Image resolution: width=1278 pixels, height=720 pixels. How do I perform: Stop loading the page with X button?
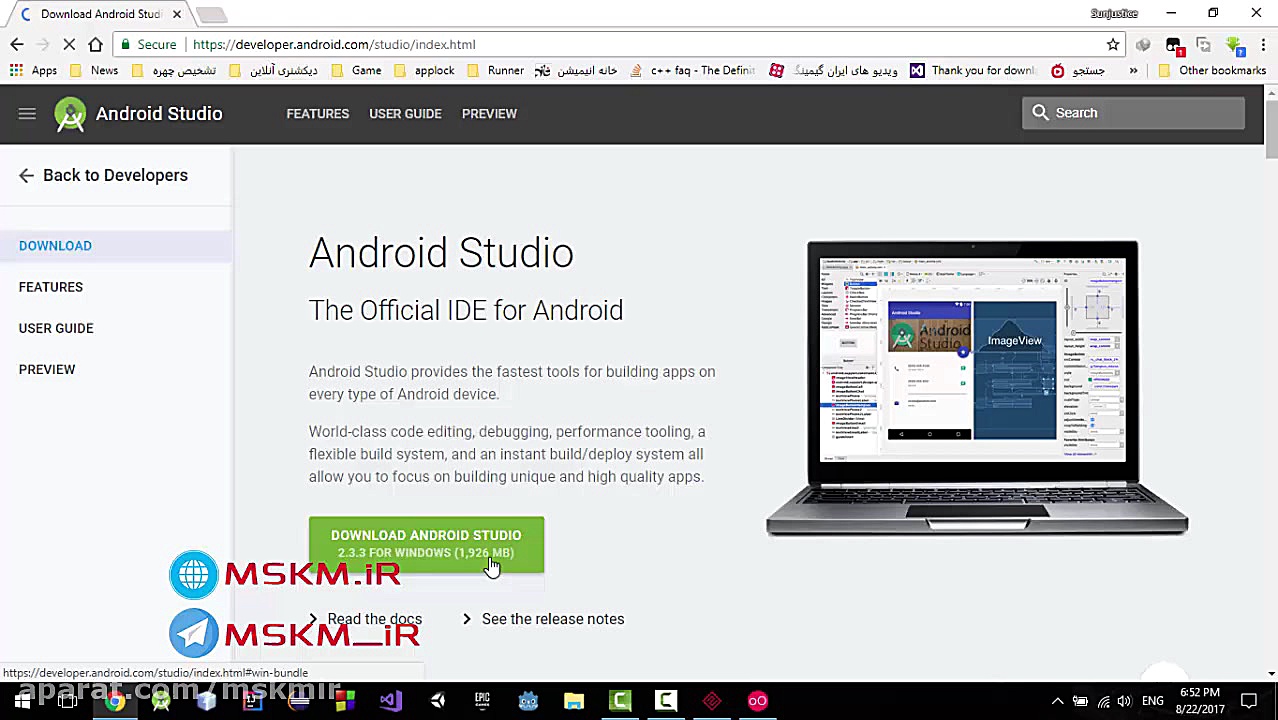69,44
